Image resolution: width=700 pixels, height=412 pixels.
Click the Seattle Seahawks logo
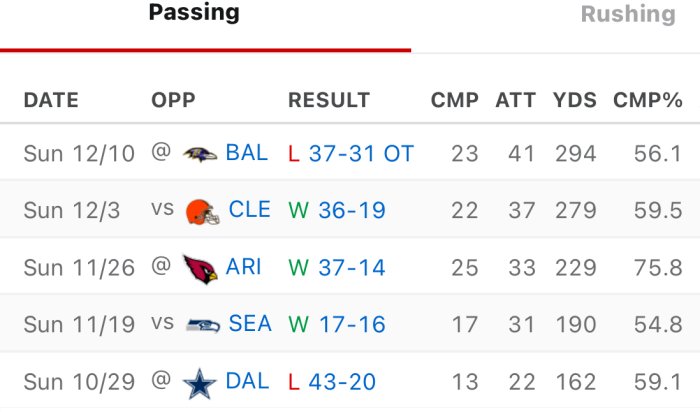tap(203, 325)
